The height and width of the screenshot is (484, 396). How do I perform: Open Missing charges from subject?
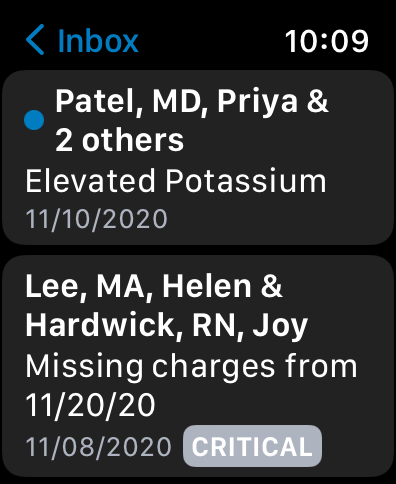(x=191, y=366)
